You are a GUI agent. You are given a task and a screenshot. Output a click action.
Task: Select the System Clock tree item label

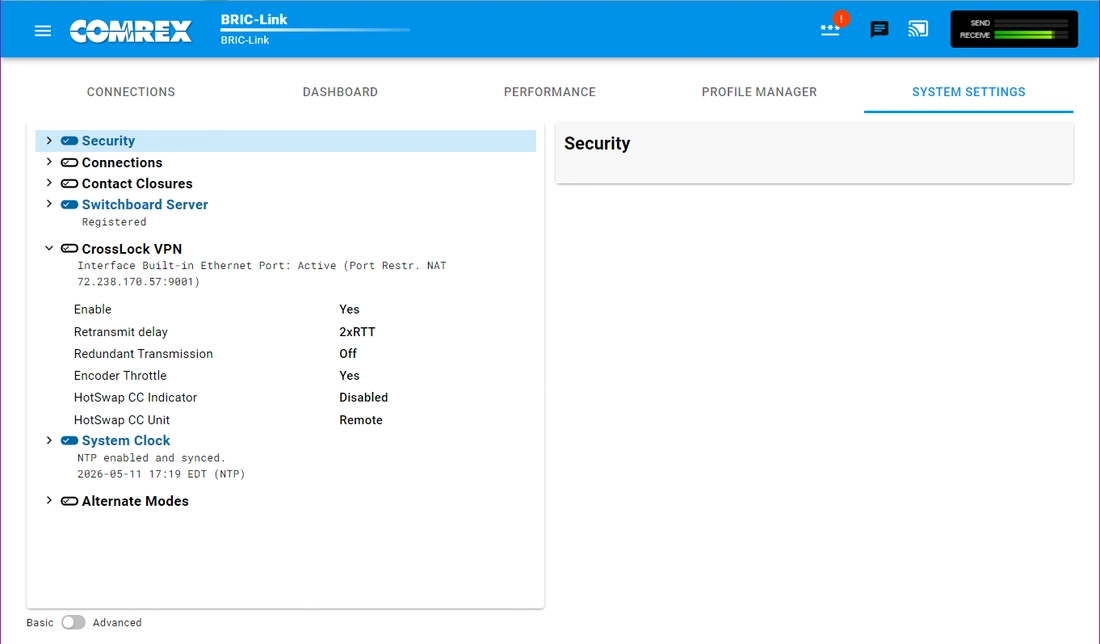pyautogui.click(x=126, y=441)
